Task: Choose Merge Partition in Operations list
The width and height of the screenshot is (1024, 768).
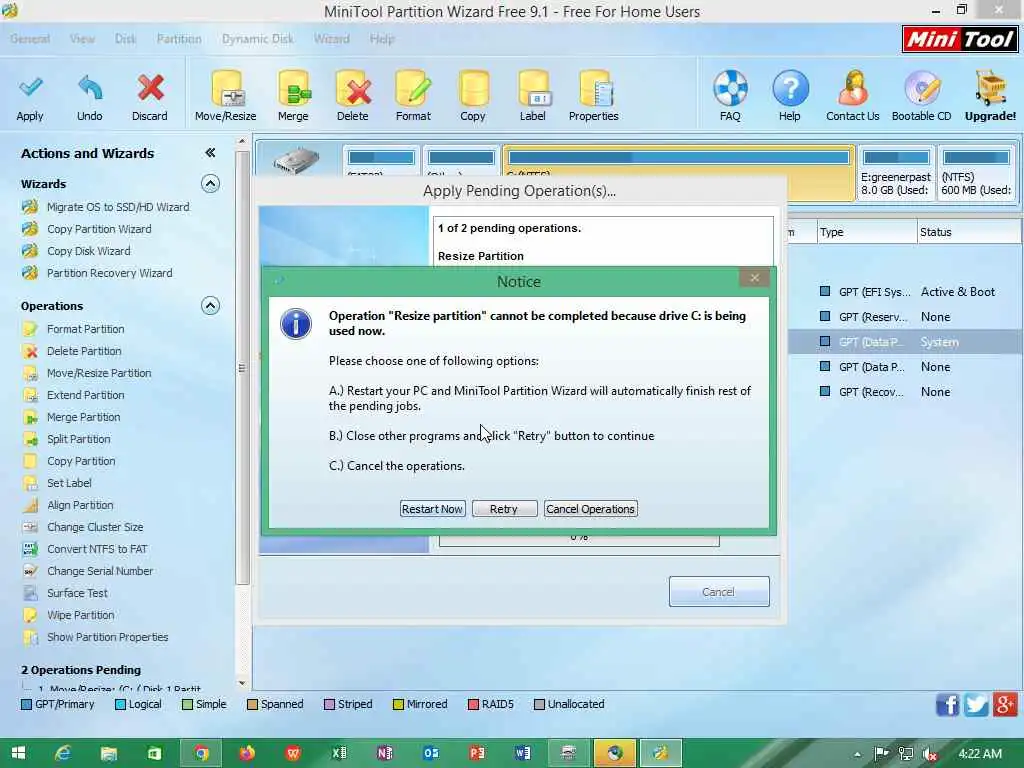Action: pyautogui.click(x=83, y=417)
